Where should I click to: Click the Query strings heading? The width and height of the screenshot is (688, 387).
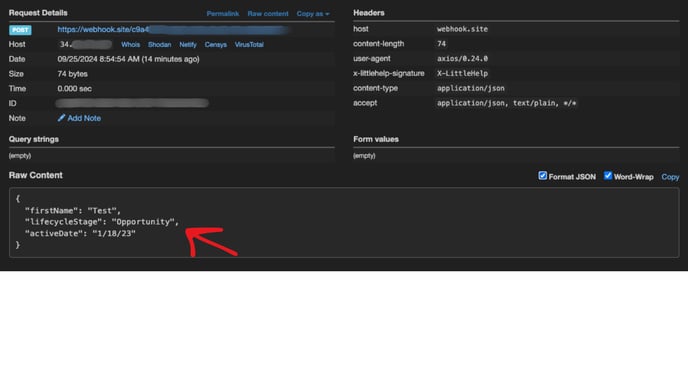click(x=34, y=139)
